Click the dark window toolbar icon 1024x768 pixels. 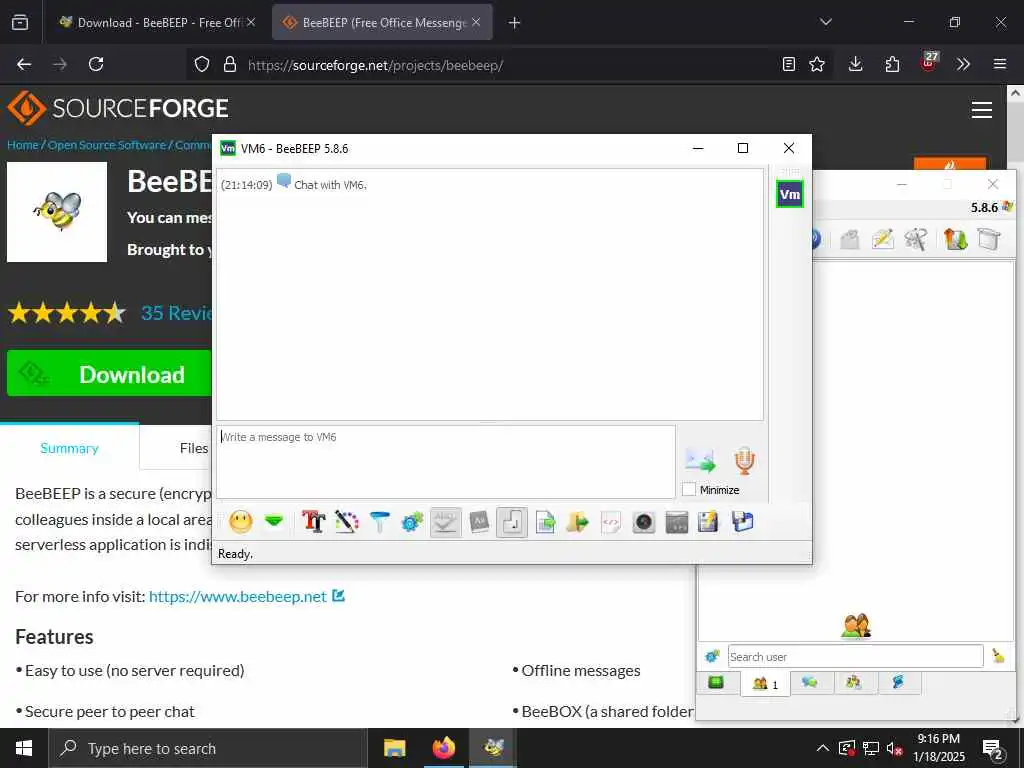pos(677,522)
